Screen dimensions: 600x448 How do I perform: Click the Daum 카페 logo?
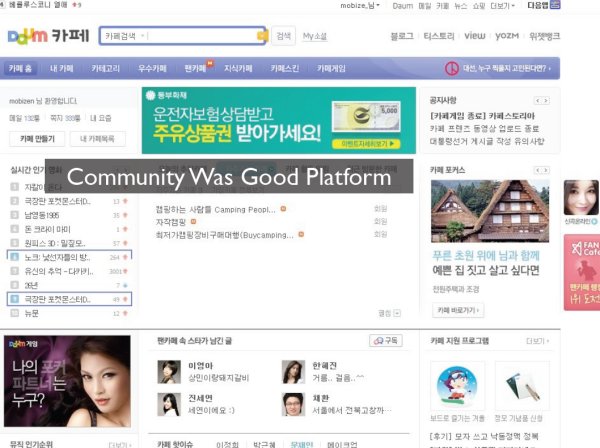coord(48,36)
